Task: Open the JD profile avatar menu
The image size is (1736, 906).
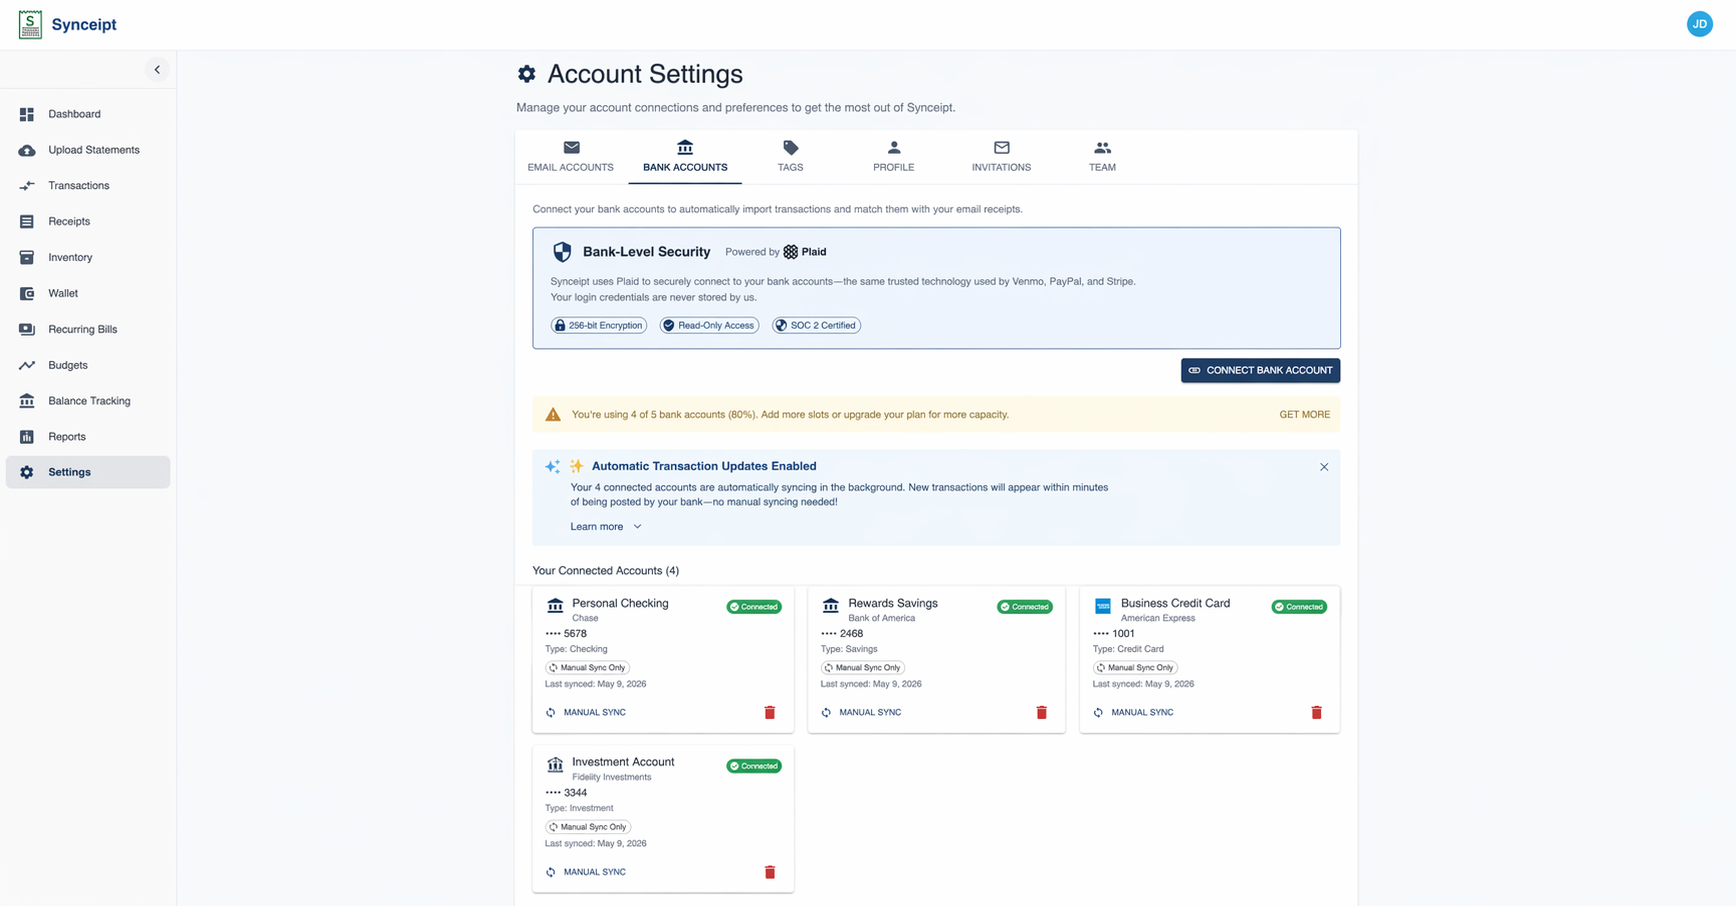Action: click(1700, 23)
